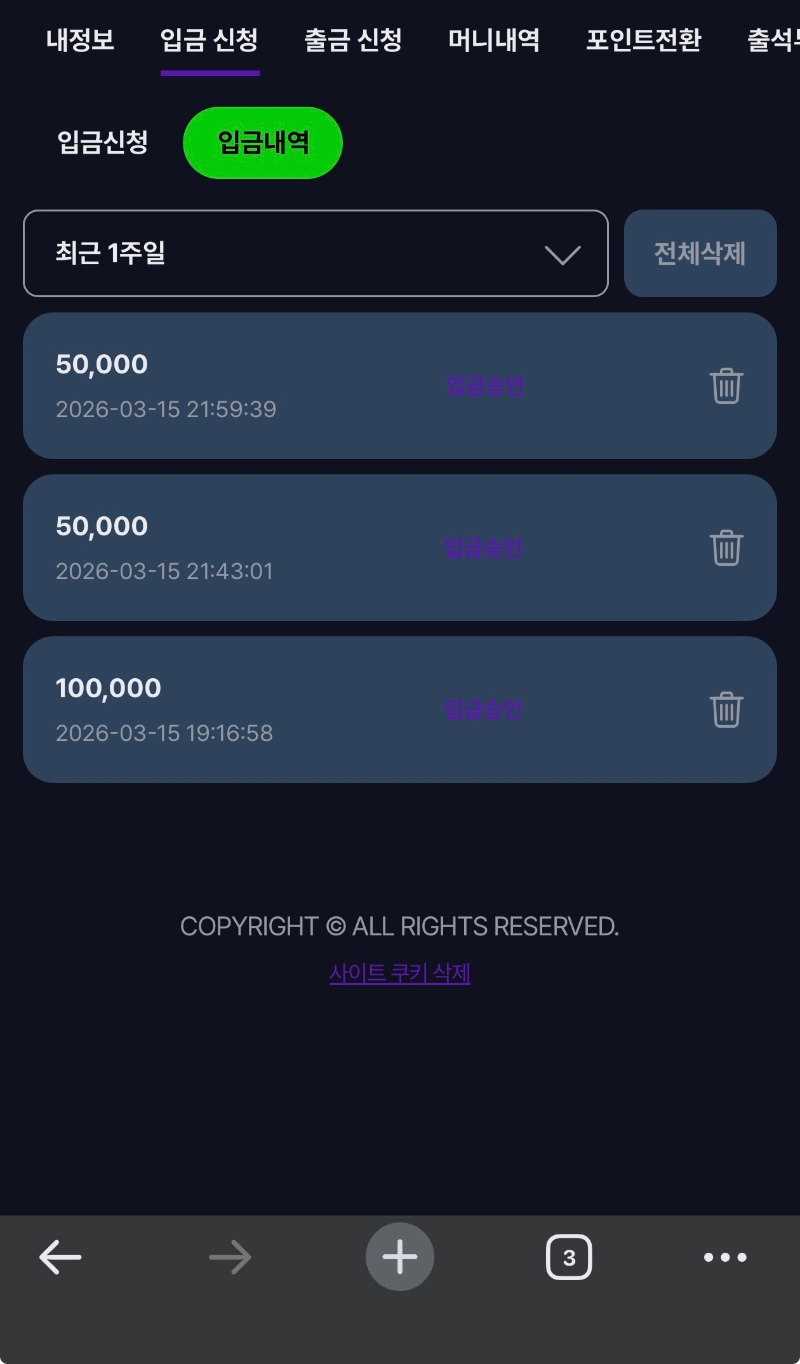
Task: Tap the 50,000 deposit card from 21:59:39
Action: point(250,386)
